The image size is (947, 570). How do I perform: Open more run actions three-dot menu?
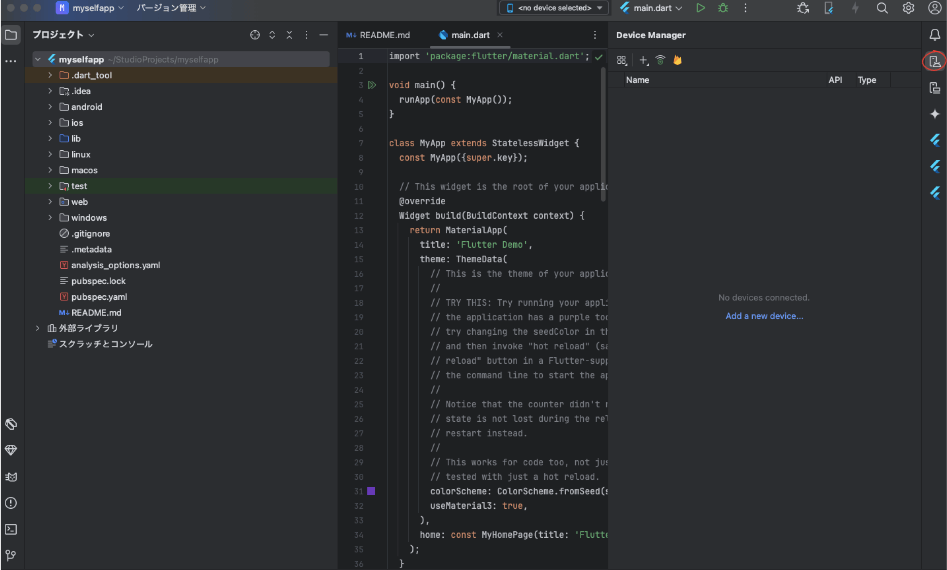pos(745,8)
